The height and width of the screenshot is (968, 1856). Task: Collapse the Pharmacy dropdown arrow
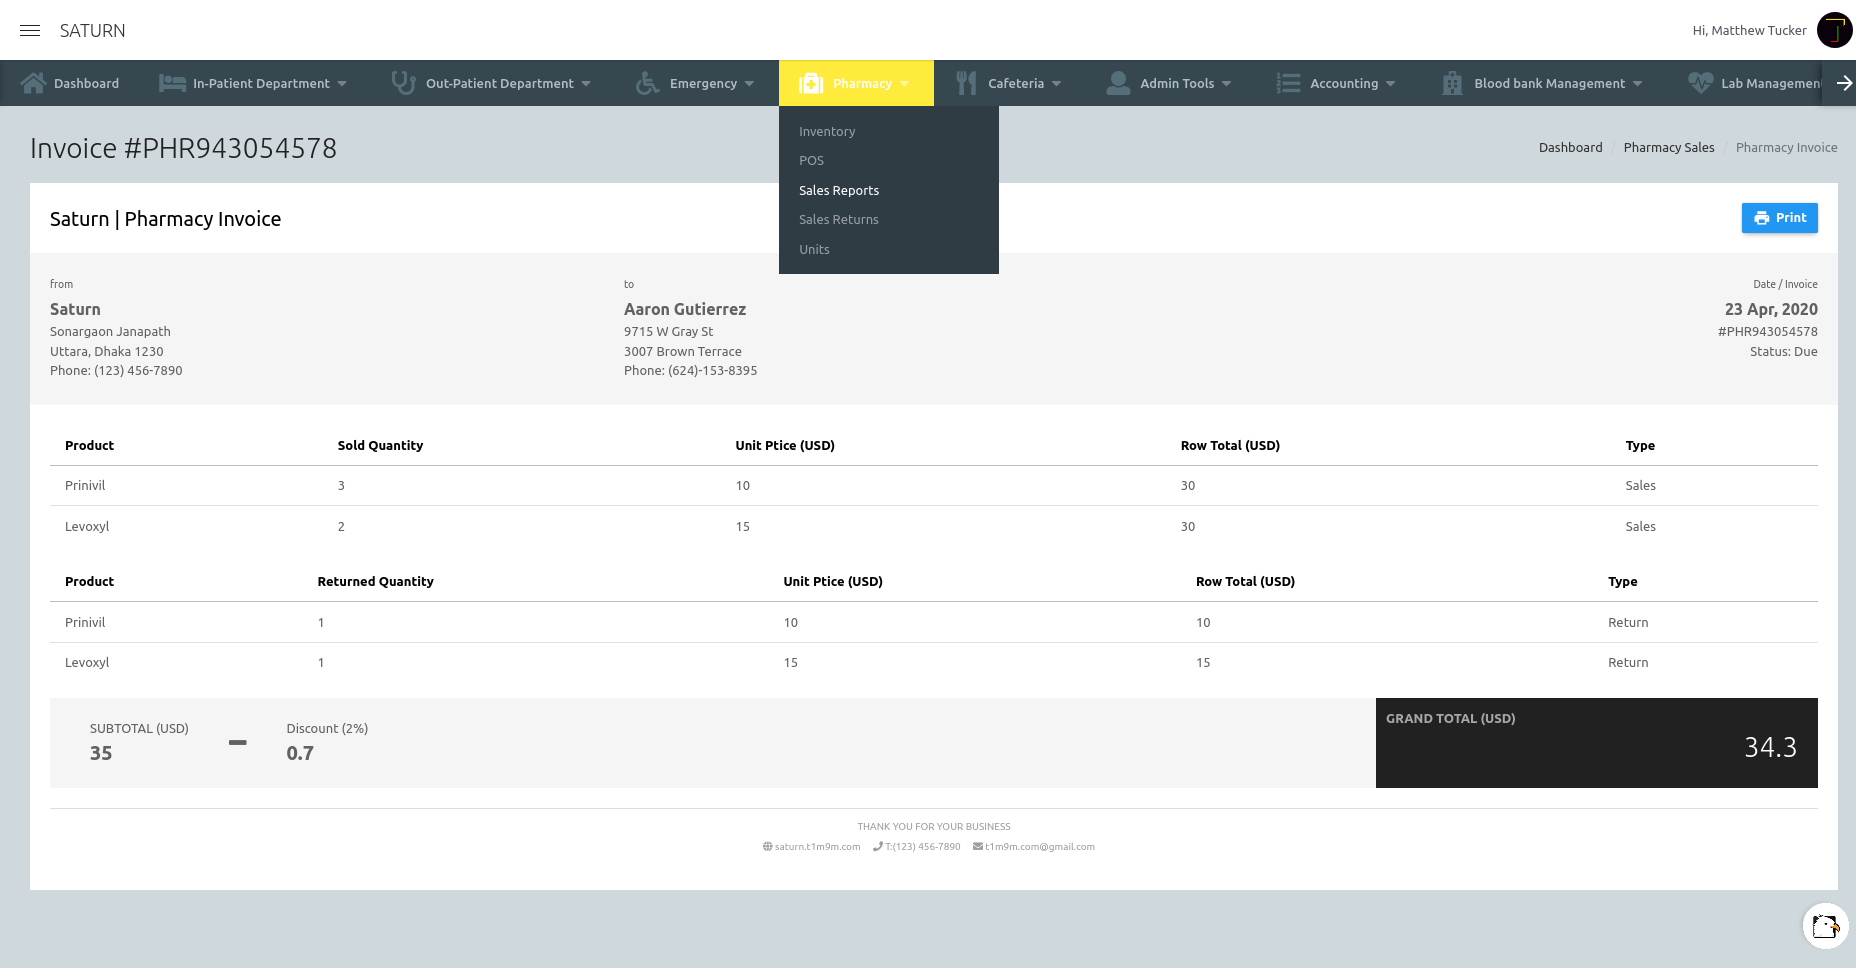(904, 84)
